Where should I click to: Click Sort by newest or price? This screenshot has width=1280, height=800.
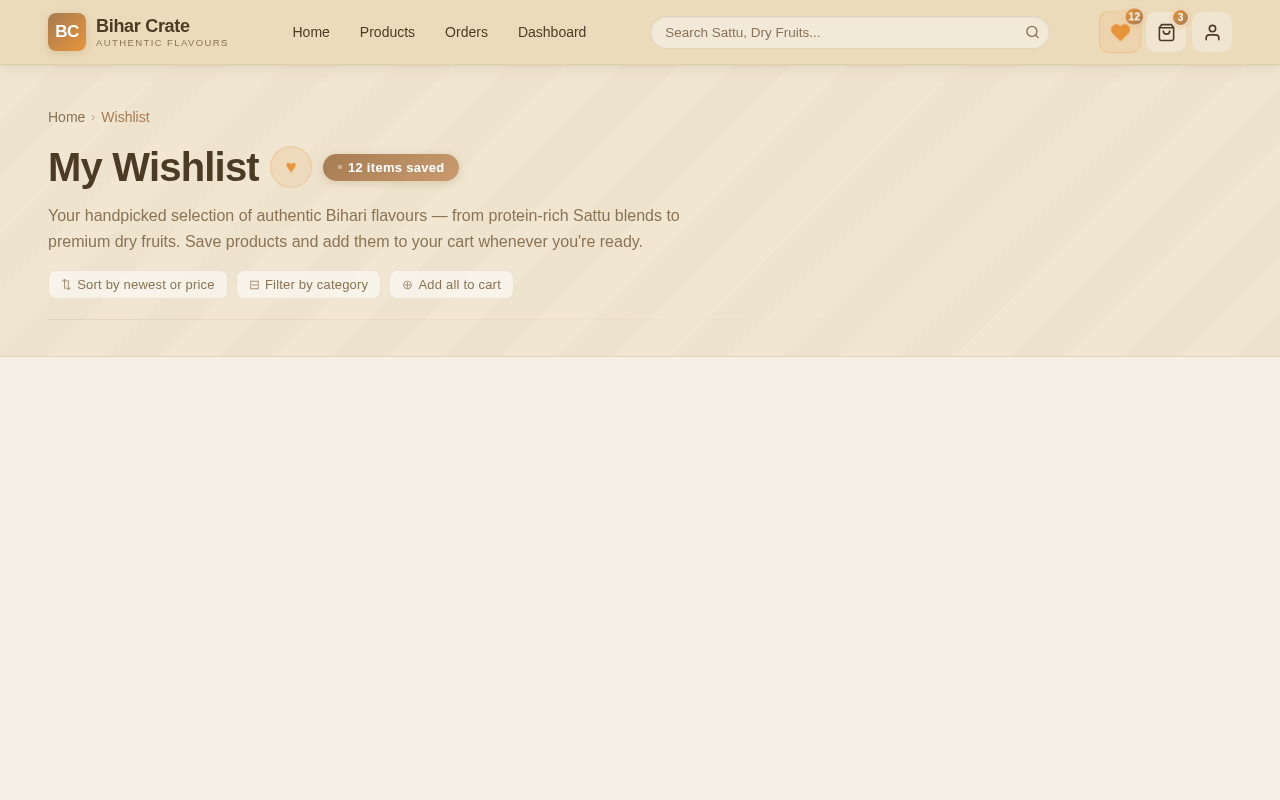[x=138, y=284]
